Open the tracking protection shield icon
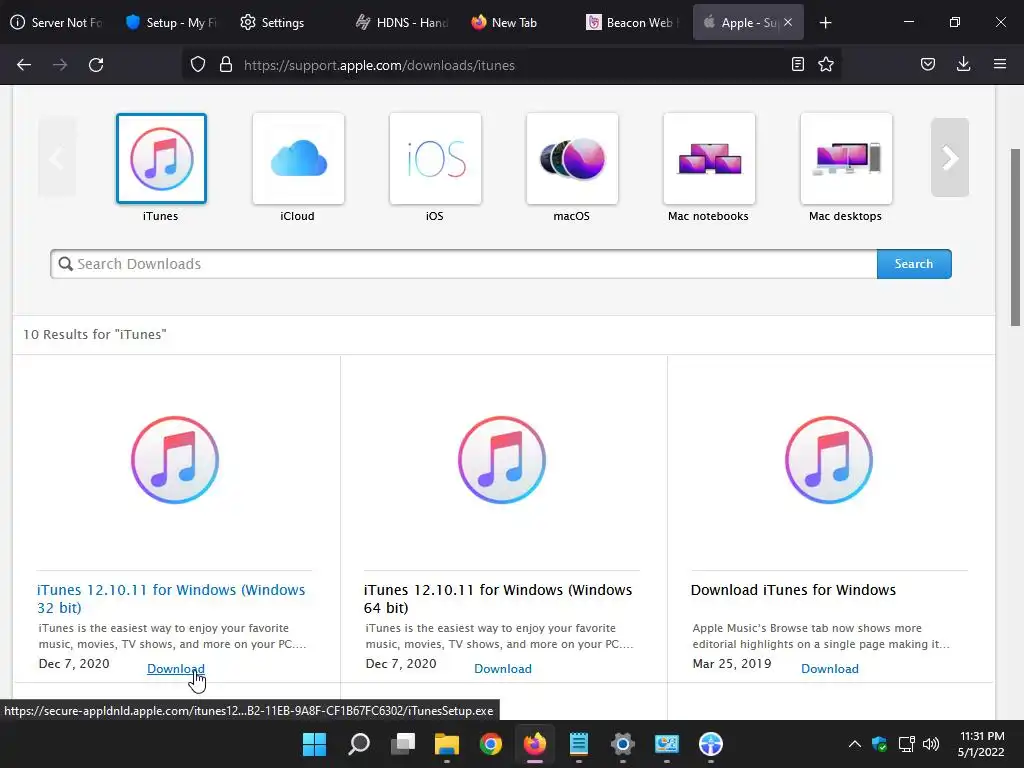Image resolution: width=1024 pixels, height=768 pixels. pos(198,65)
